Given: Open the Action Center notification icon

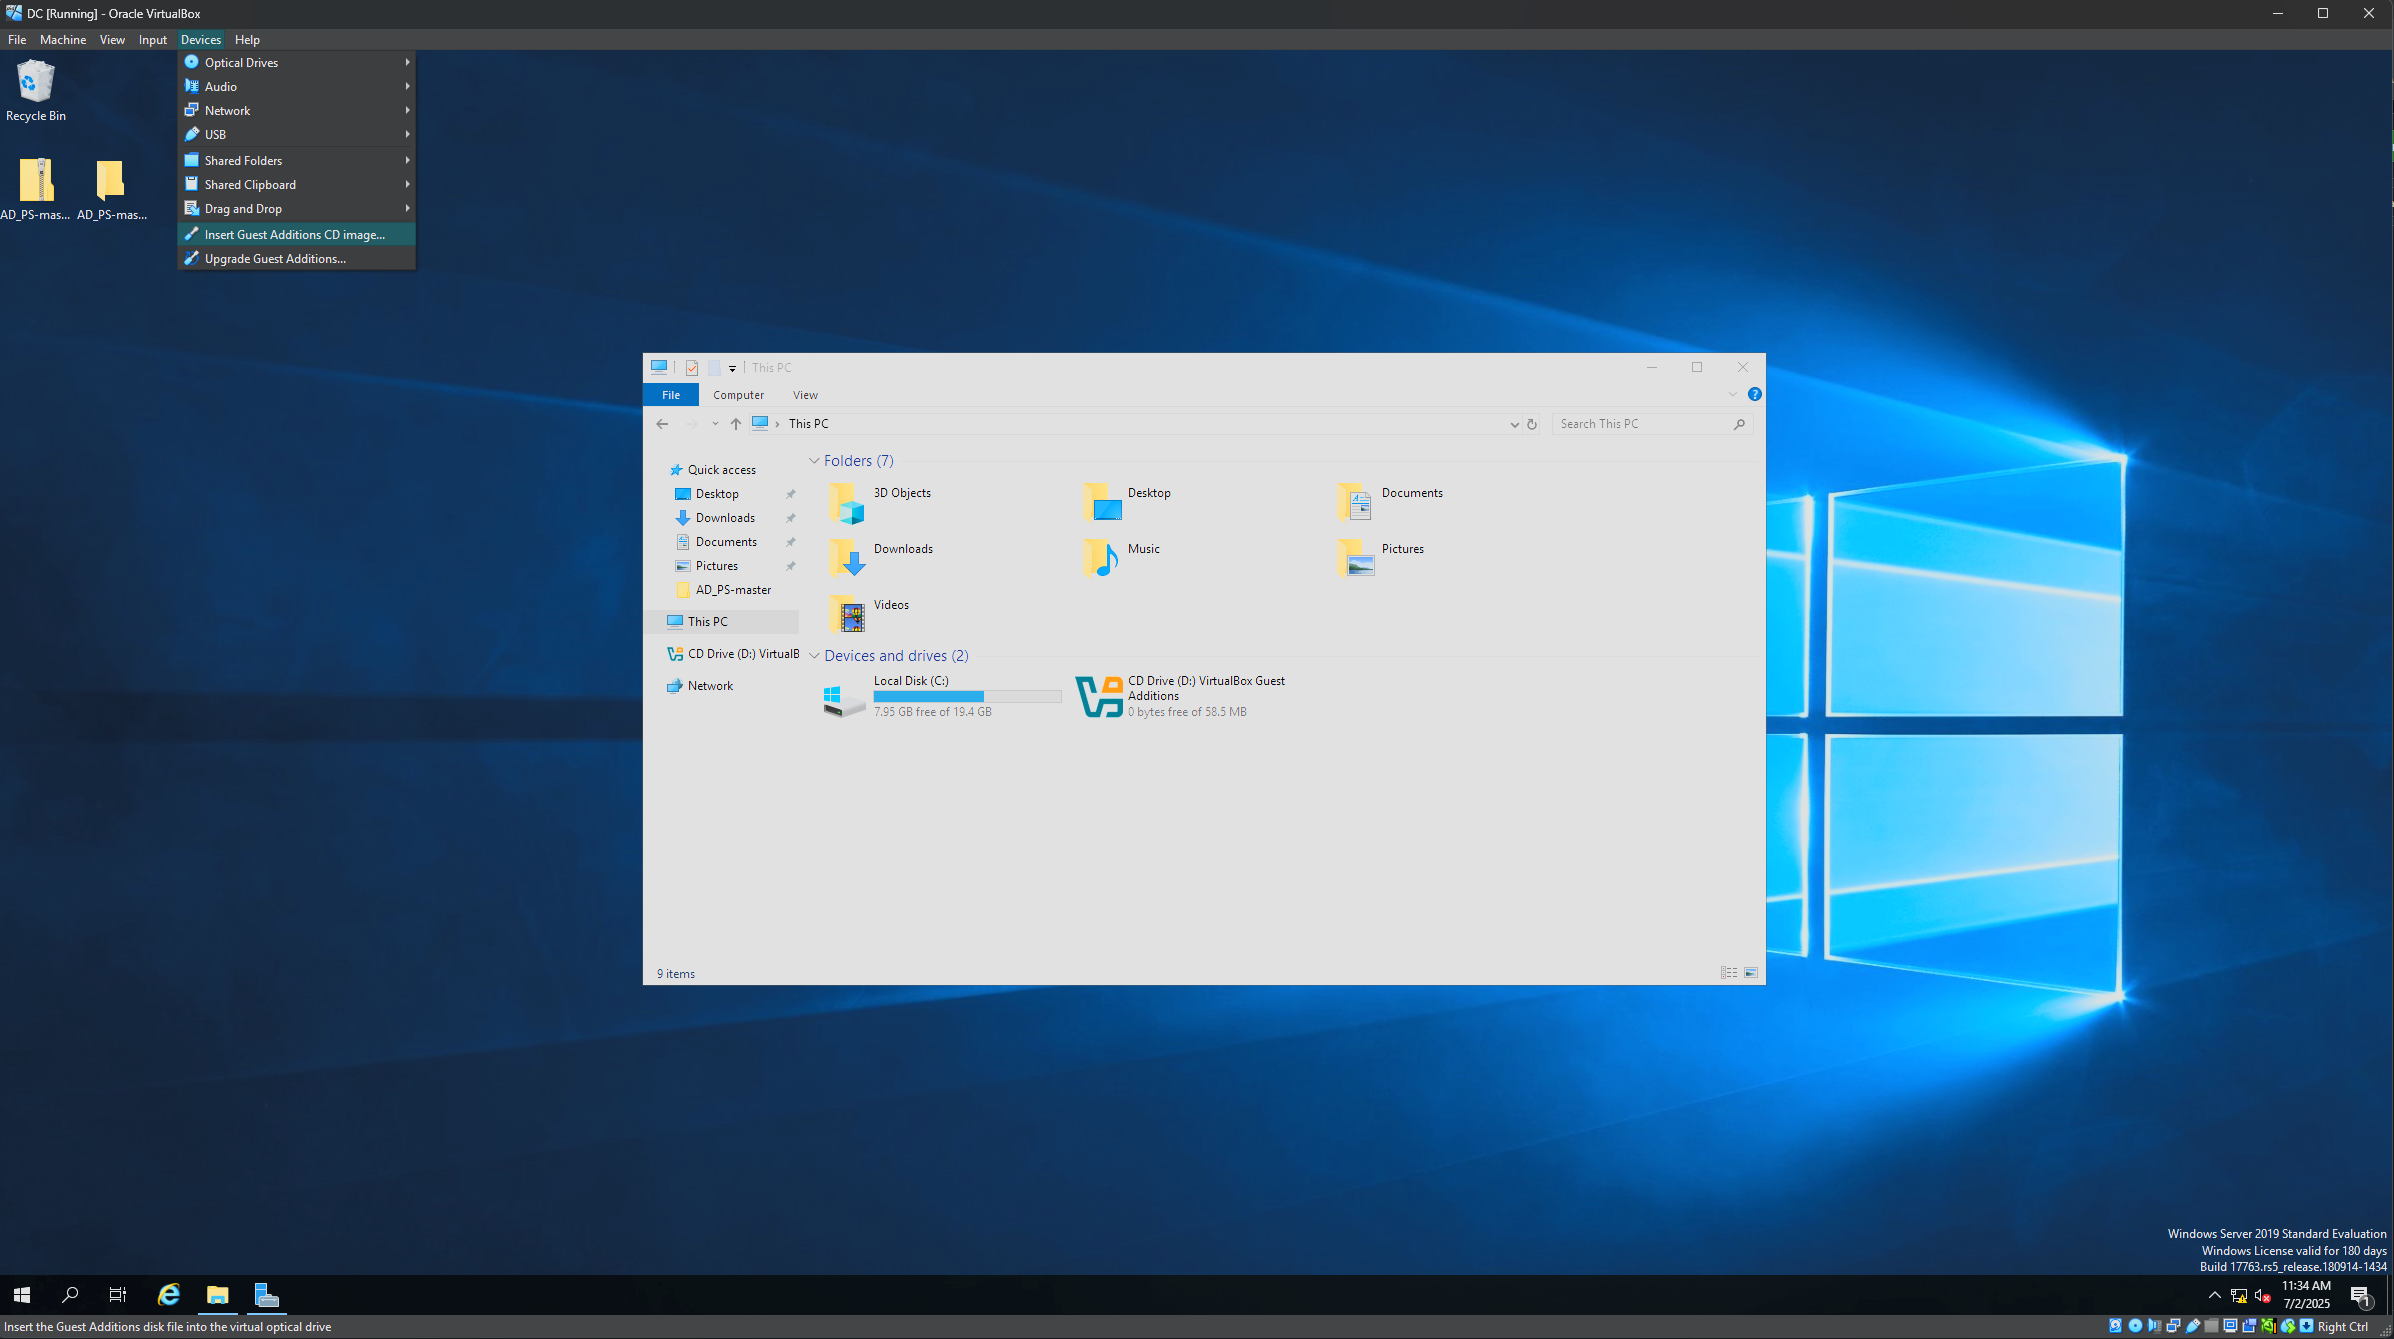Looking at the screenshot, I should click(x=2360, y=1296).
